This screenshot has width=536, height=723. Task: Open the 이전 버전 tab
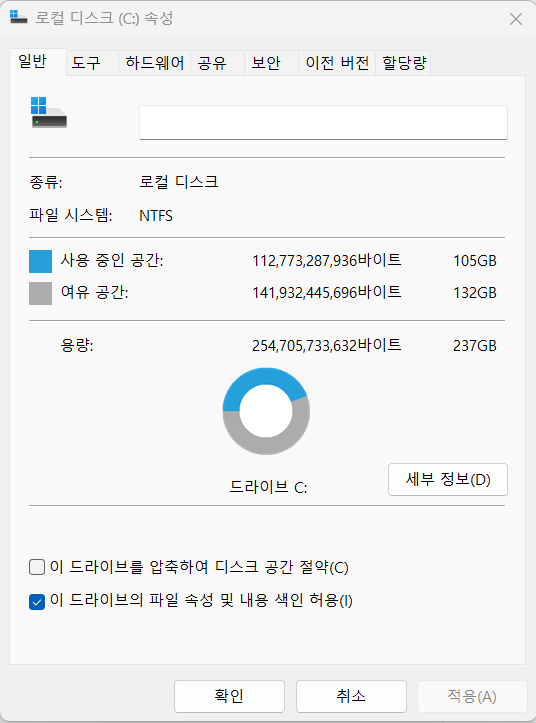[x=337, y=63]
